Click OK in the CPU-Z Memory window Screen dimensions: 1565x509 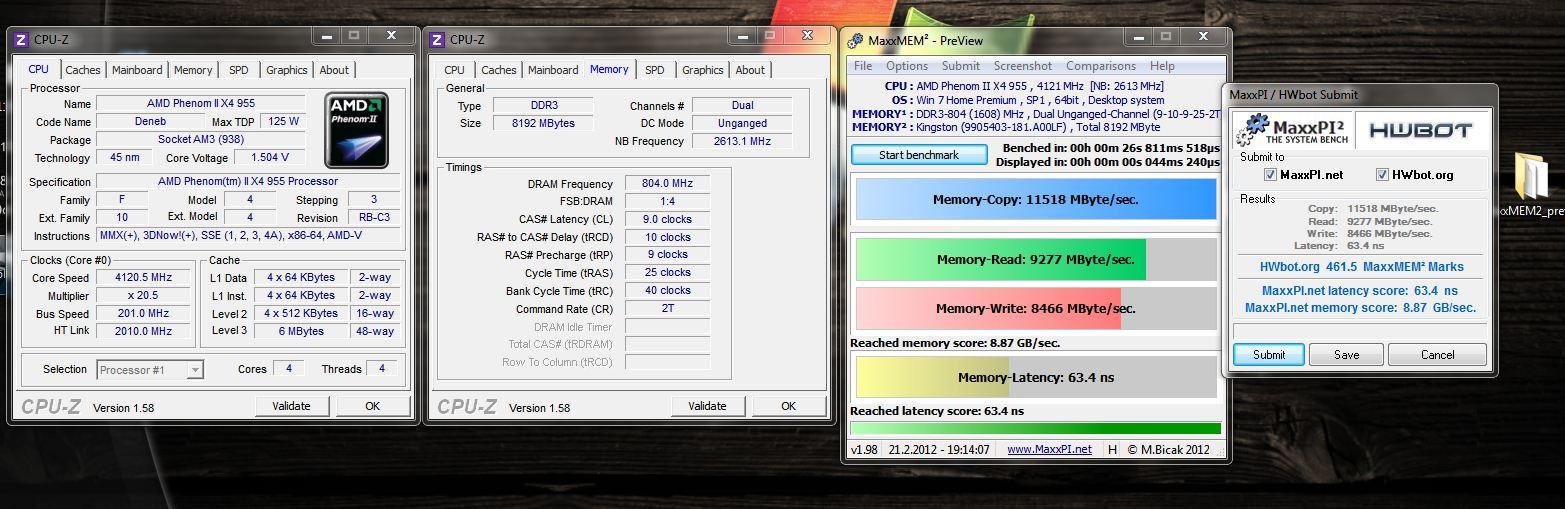pos(788,406)
